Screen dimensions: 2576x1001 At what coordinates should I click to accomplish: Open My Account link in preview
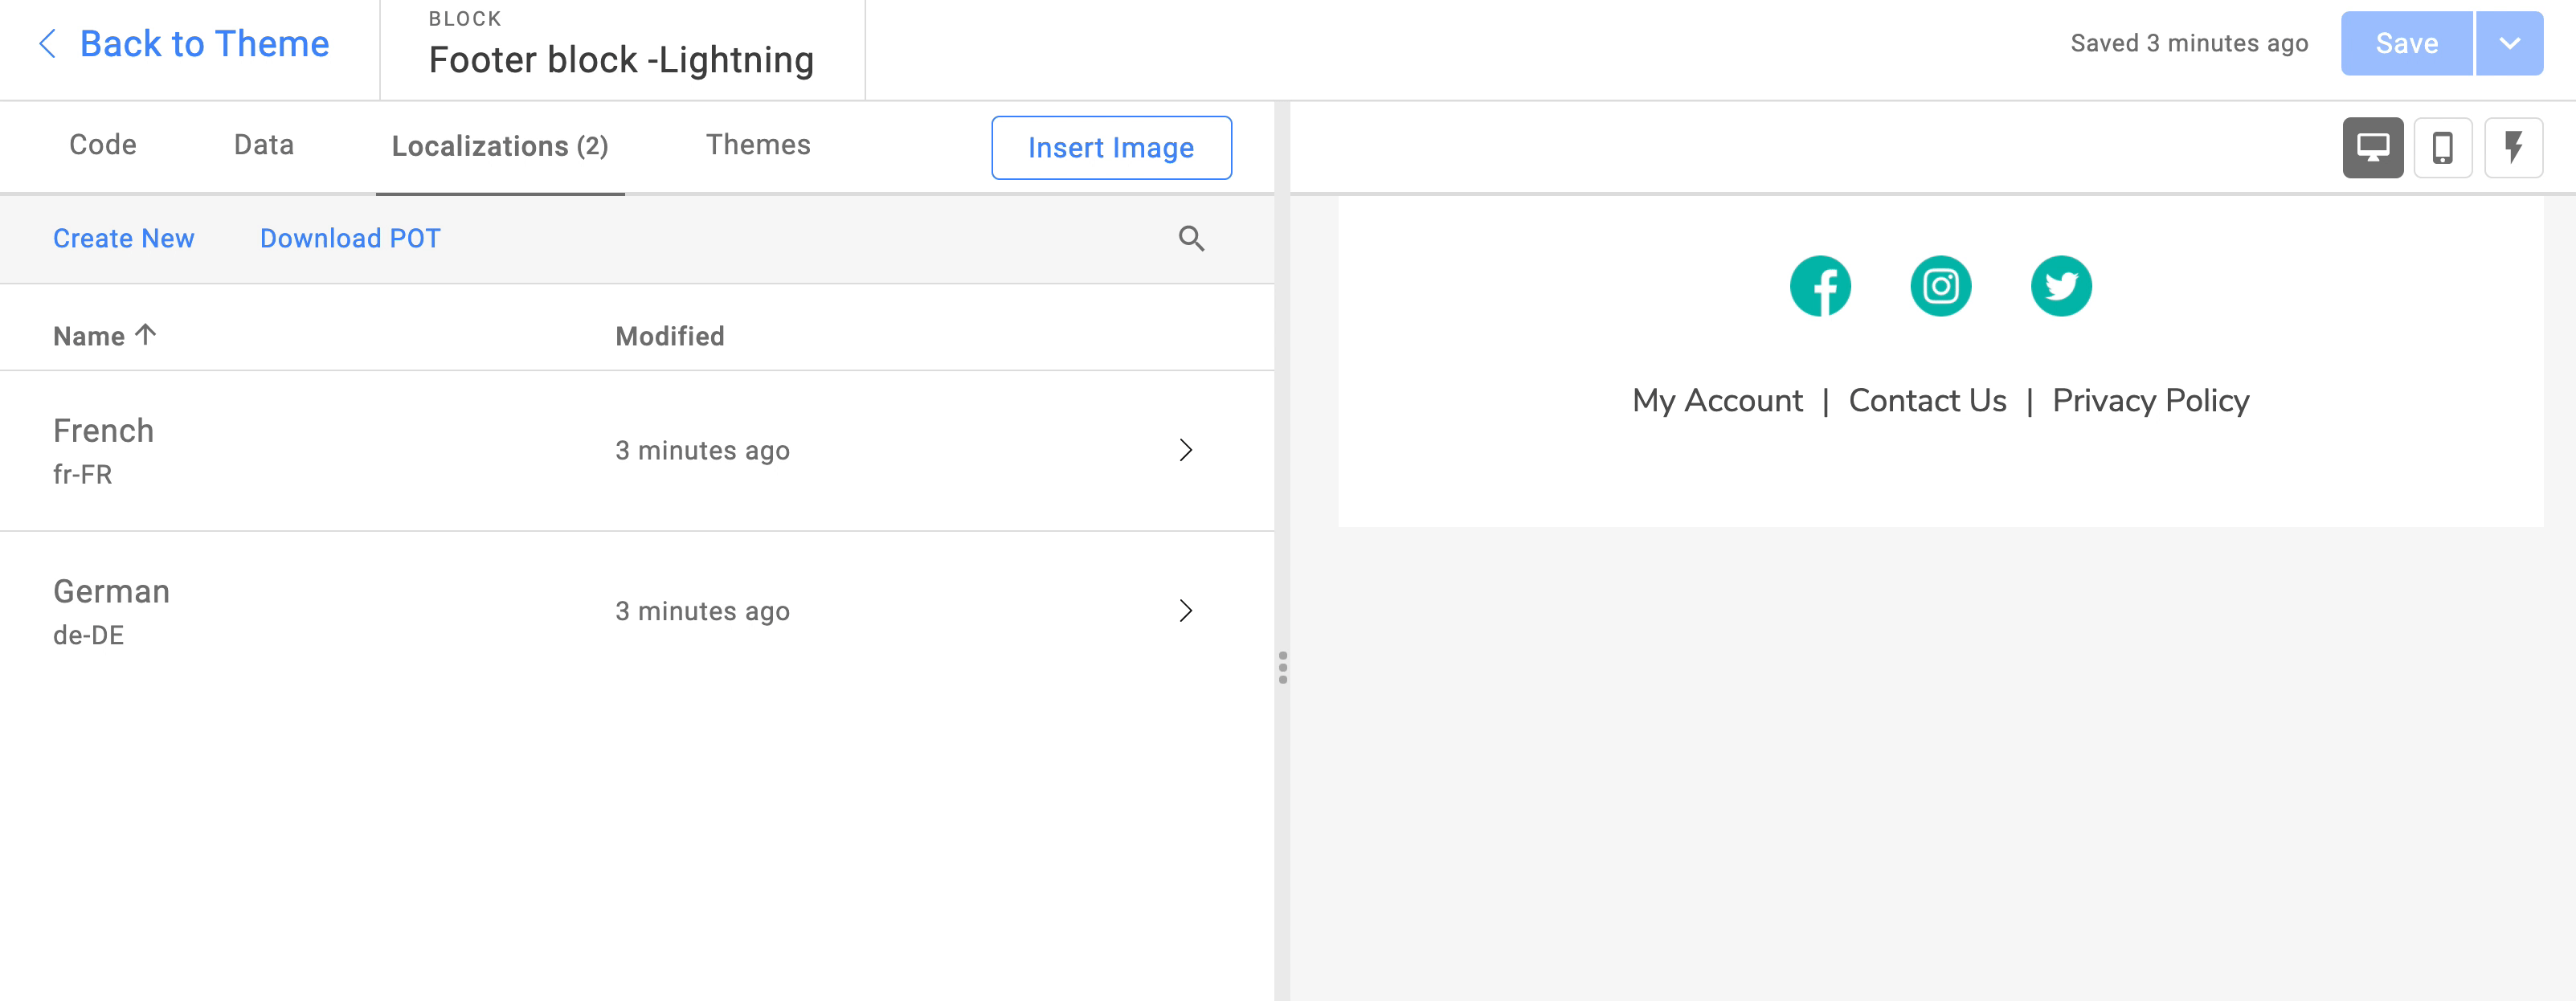pos(1717,401)
